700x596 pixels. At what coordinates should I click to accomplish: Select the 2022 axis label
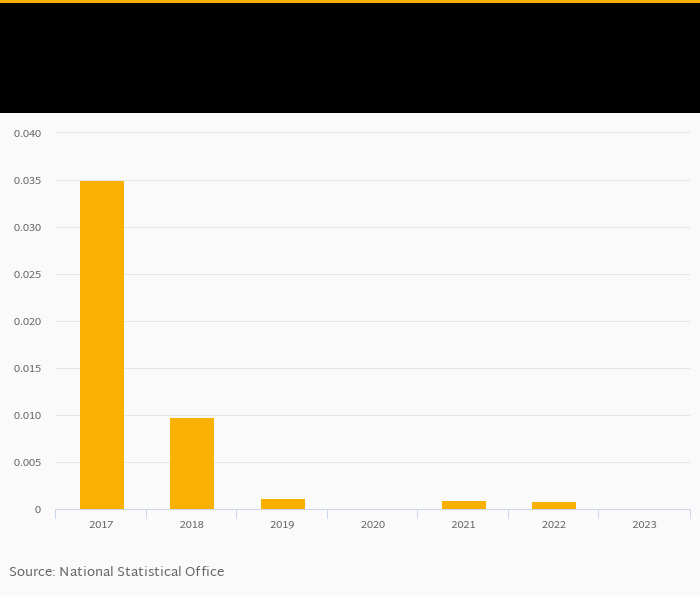coord(554,525)
